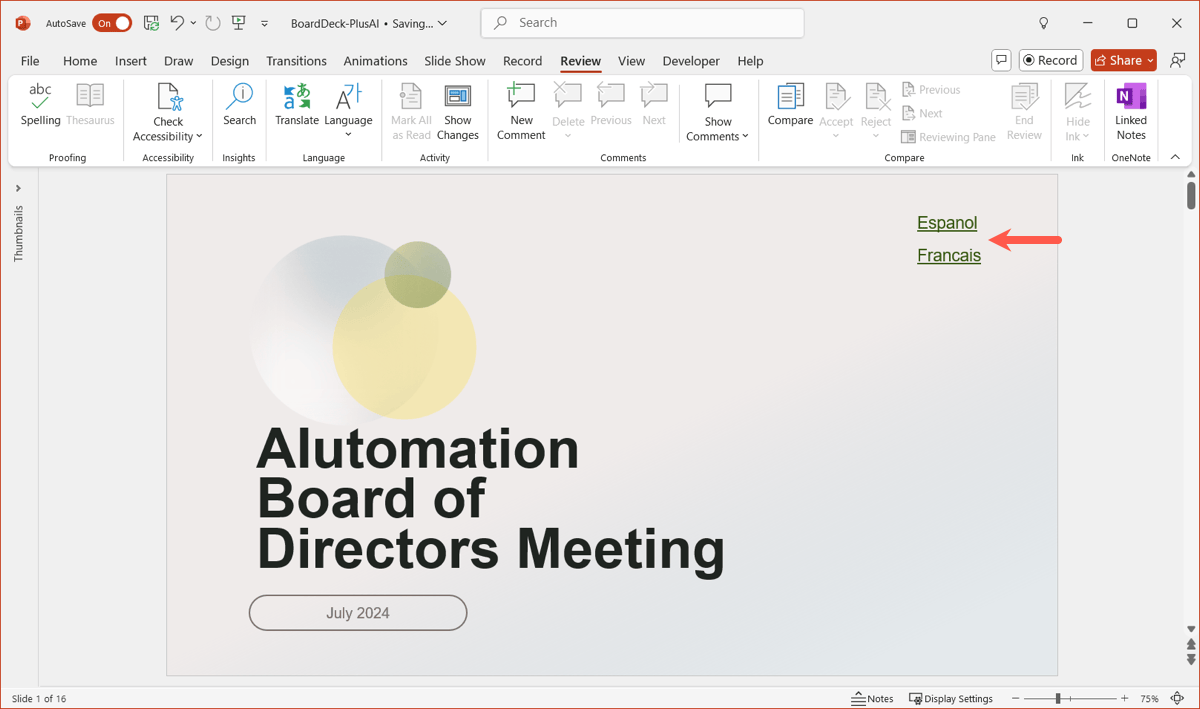Open the Insights Search tool
Screen dimensions: 1200x709
(x=240, y=105)
